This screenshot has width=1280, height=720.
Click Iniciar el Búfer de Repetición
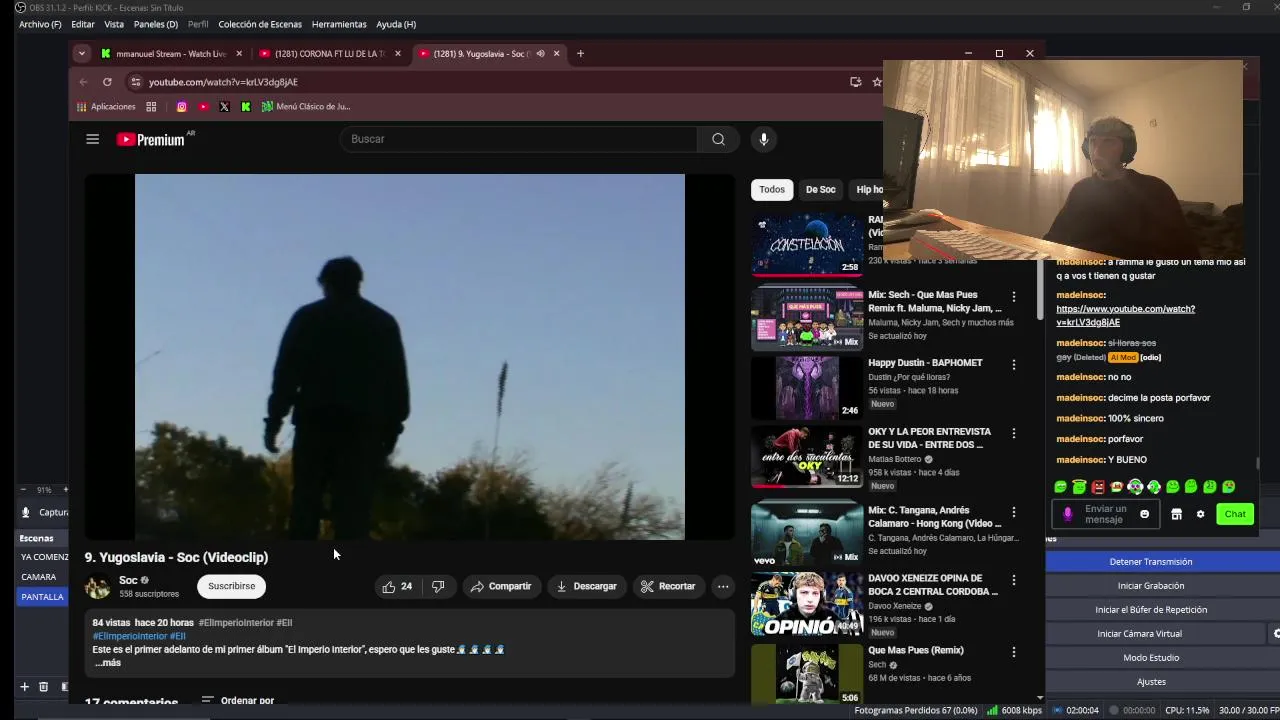click(x=1151, y=609)
